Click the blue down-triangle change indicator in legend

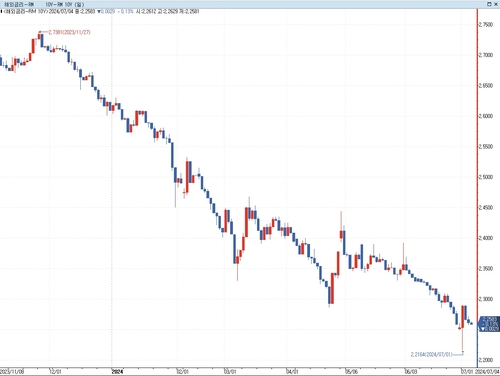(99, 11)
